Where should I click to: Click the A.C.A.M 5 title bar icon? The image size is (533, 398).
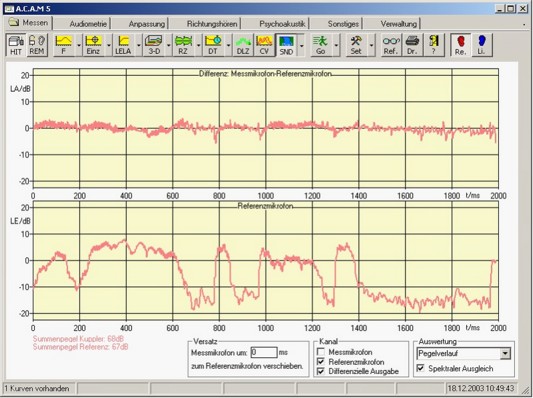click(x=9, y=9)
